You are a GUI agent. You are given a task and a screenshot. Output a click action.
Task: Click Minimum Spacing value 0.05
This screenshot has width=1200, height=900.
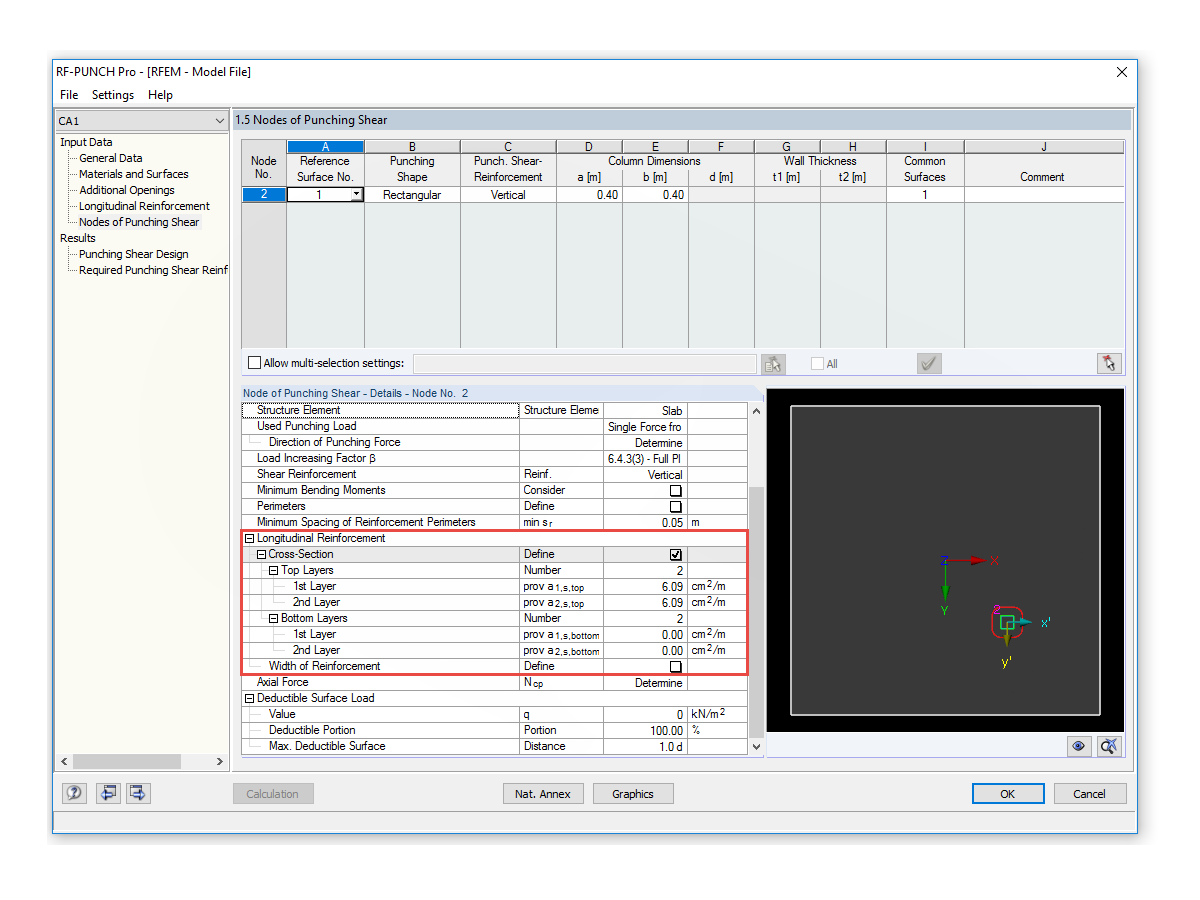(x=645, y=522)
